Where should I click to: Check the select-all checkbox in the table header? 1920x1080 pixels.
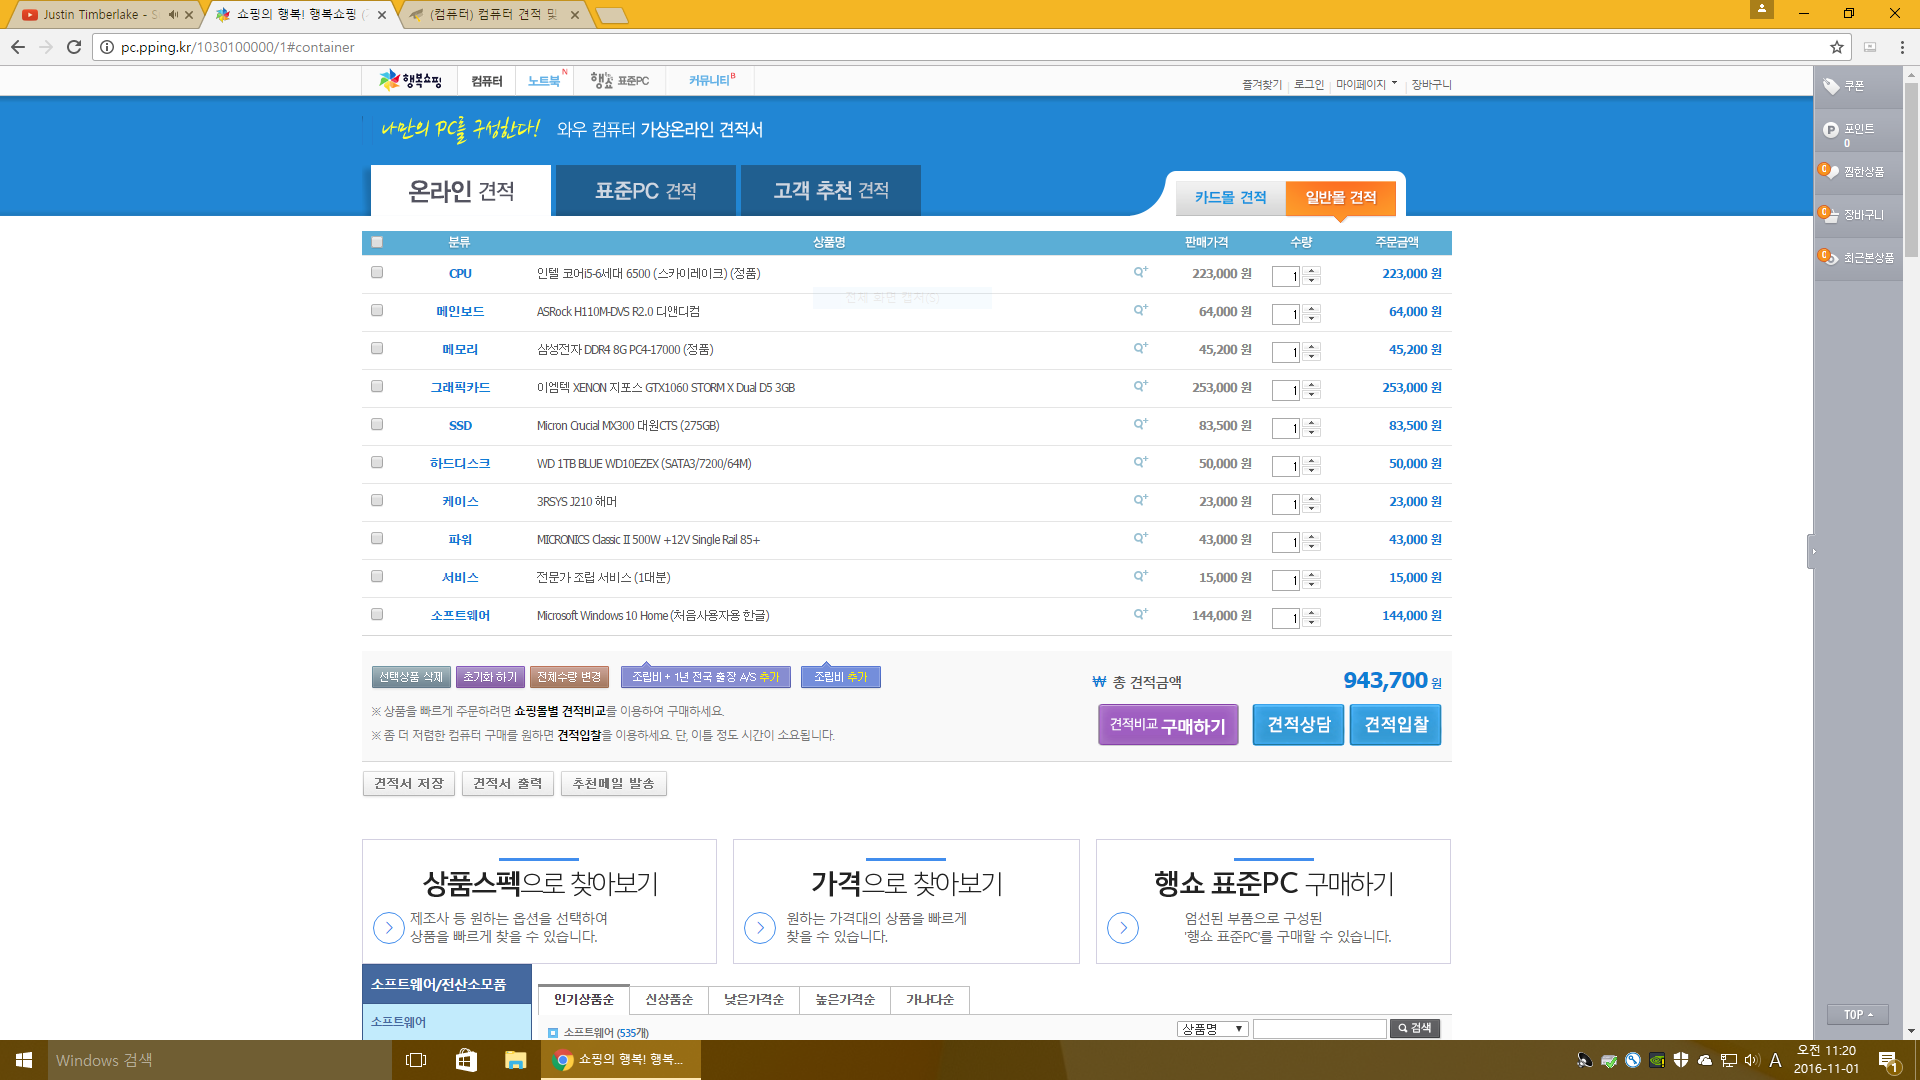[377, 242]
